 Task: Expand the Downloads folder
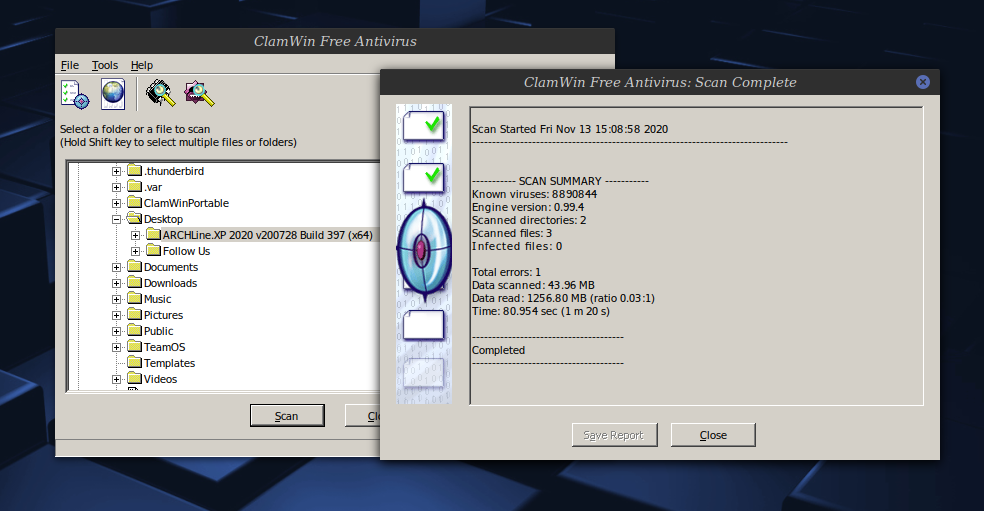(116, 283)
